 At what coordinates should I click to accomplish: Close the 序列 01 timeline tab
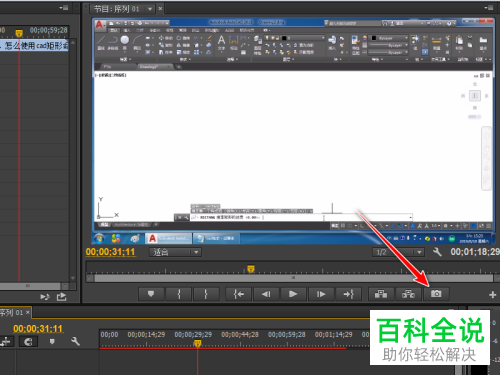28,312
